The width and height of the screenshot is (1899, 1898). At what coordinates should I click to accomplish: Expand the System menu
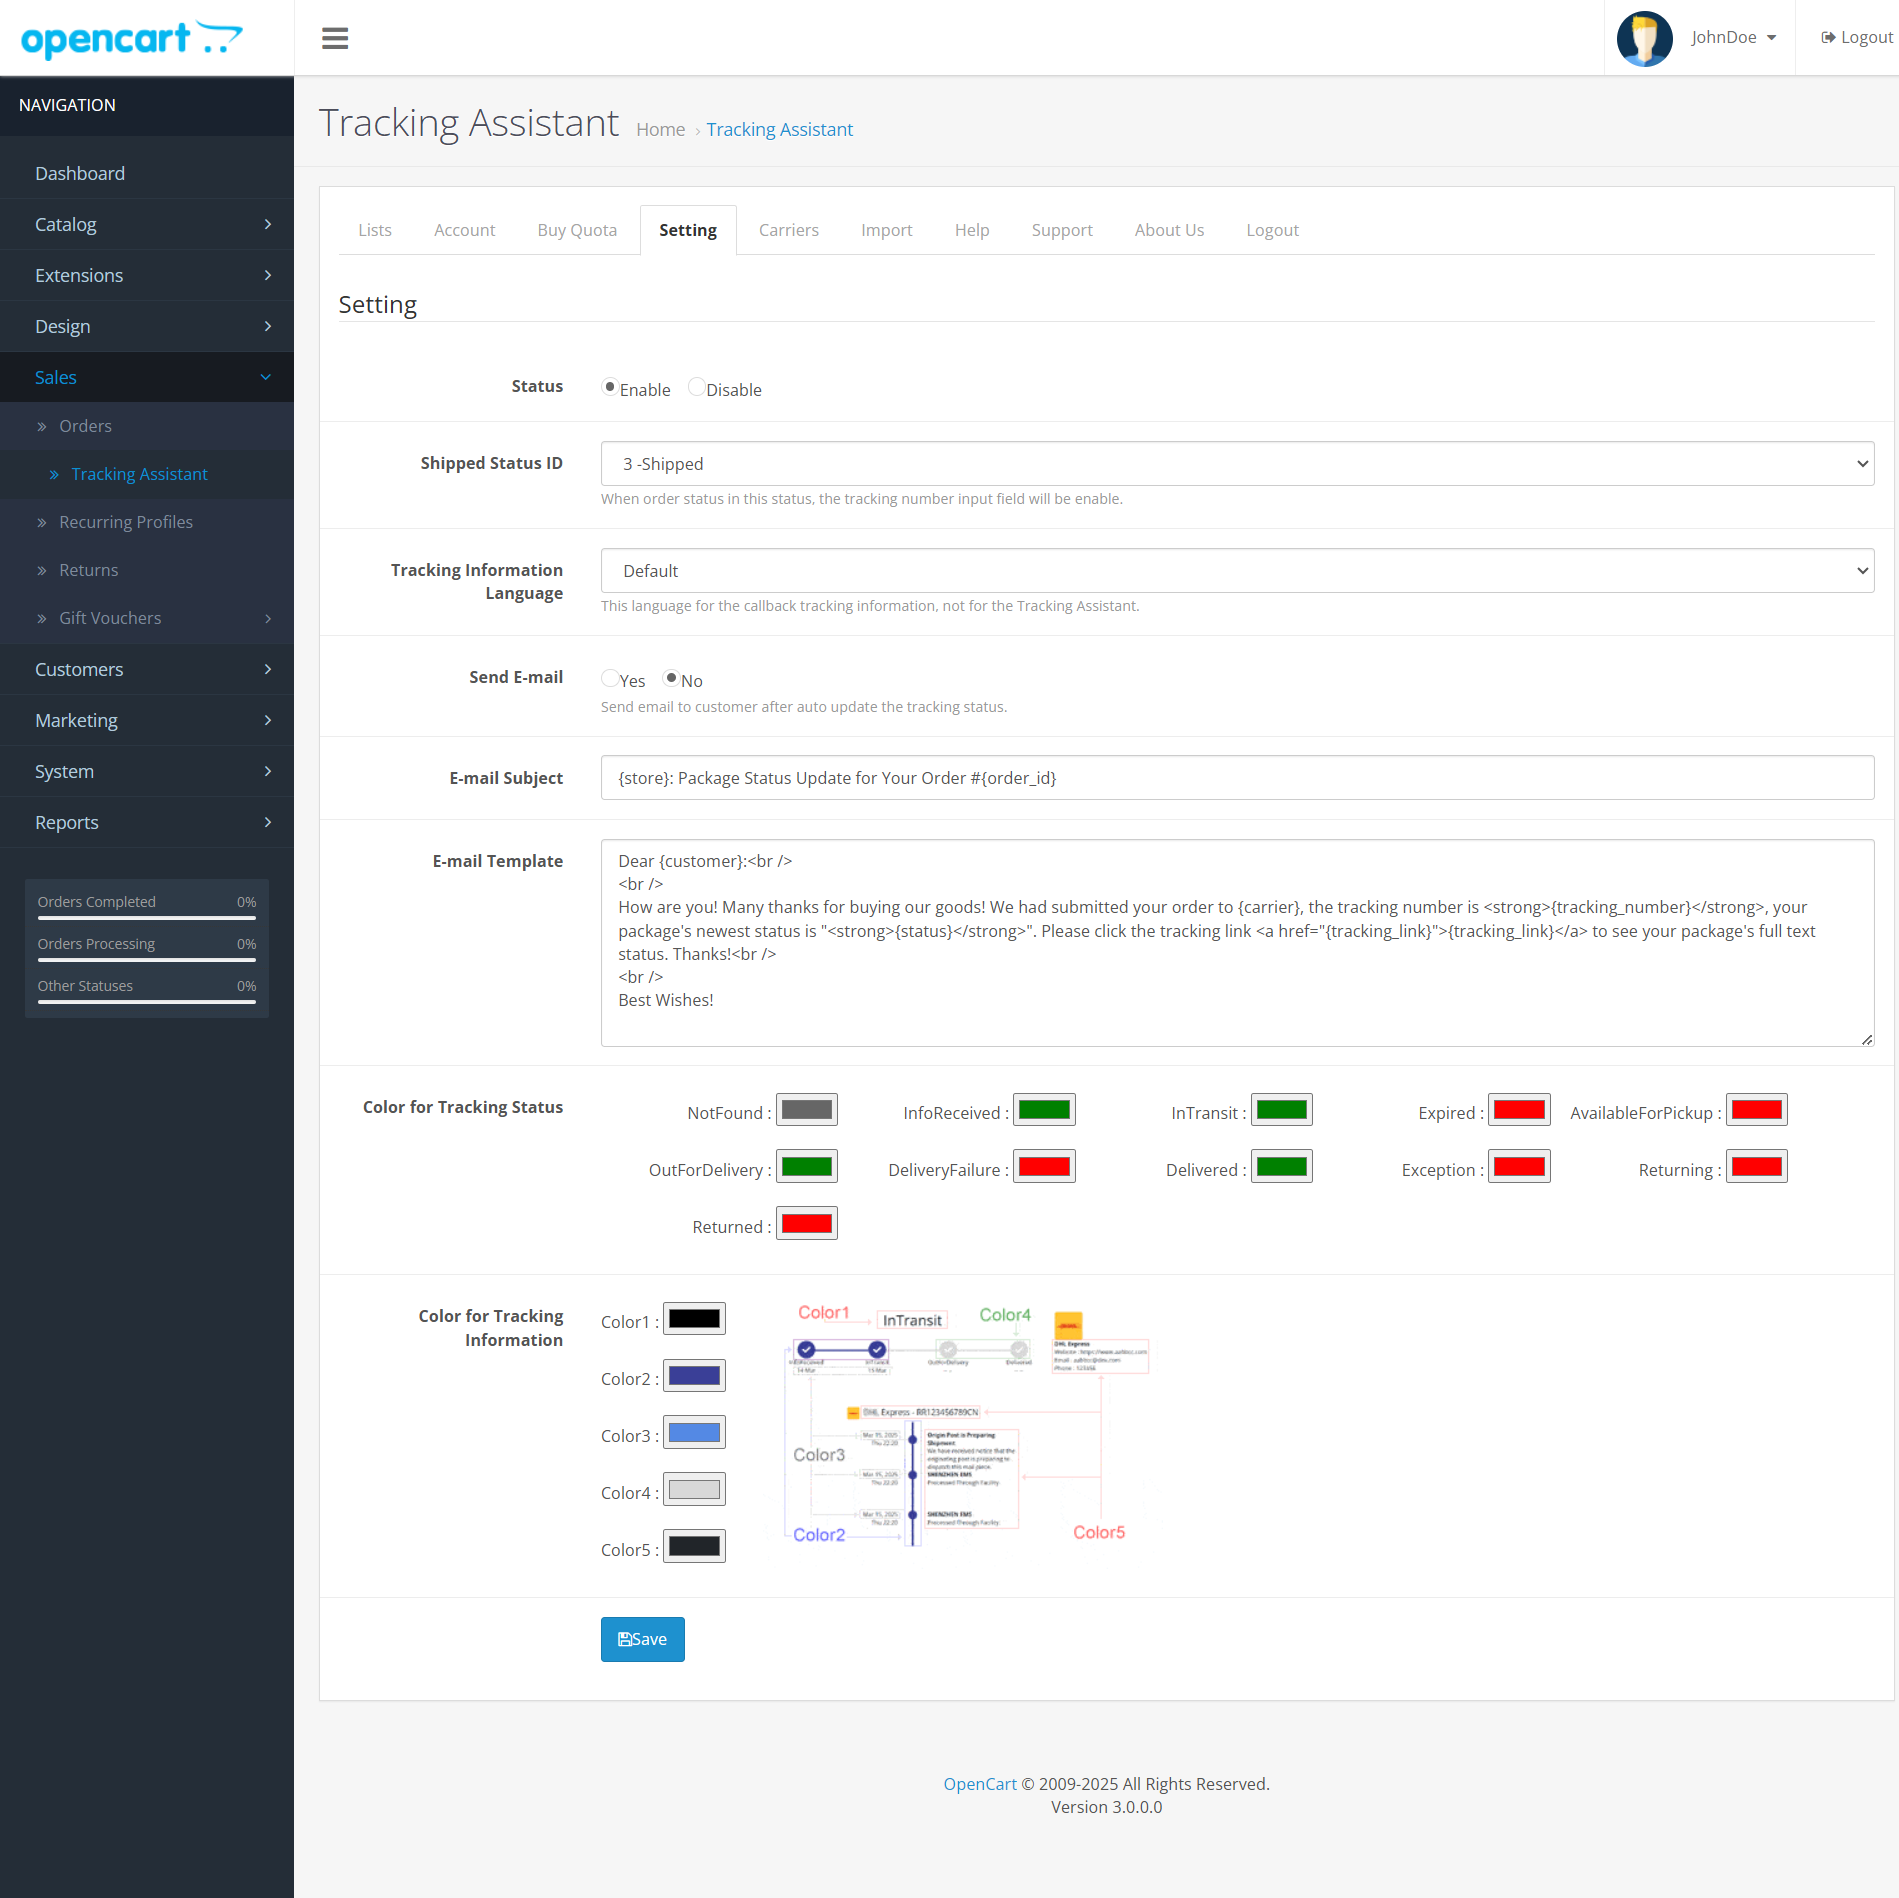tap(147, 771)
